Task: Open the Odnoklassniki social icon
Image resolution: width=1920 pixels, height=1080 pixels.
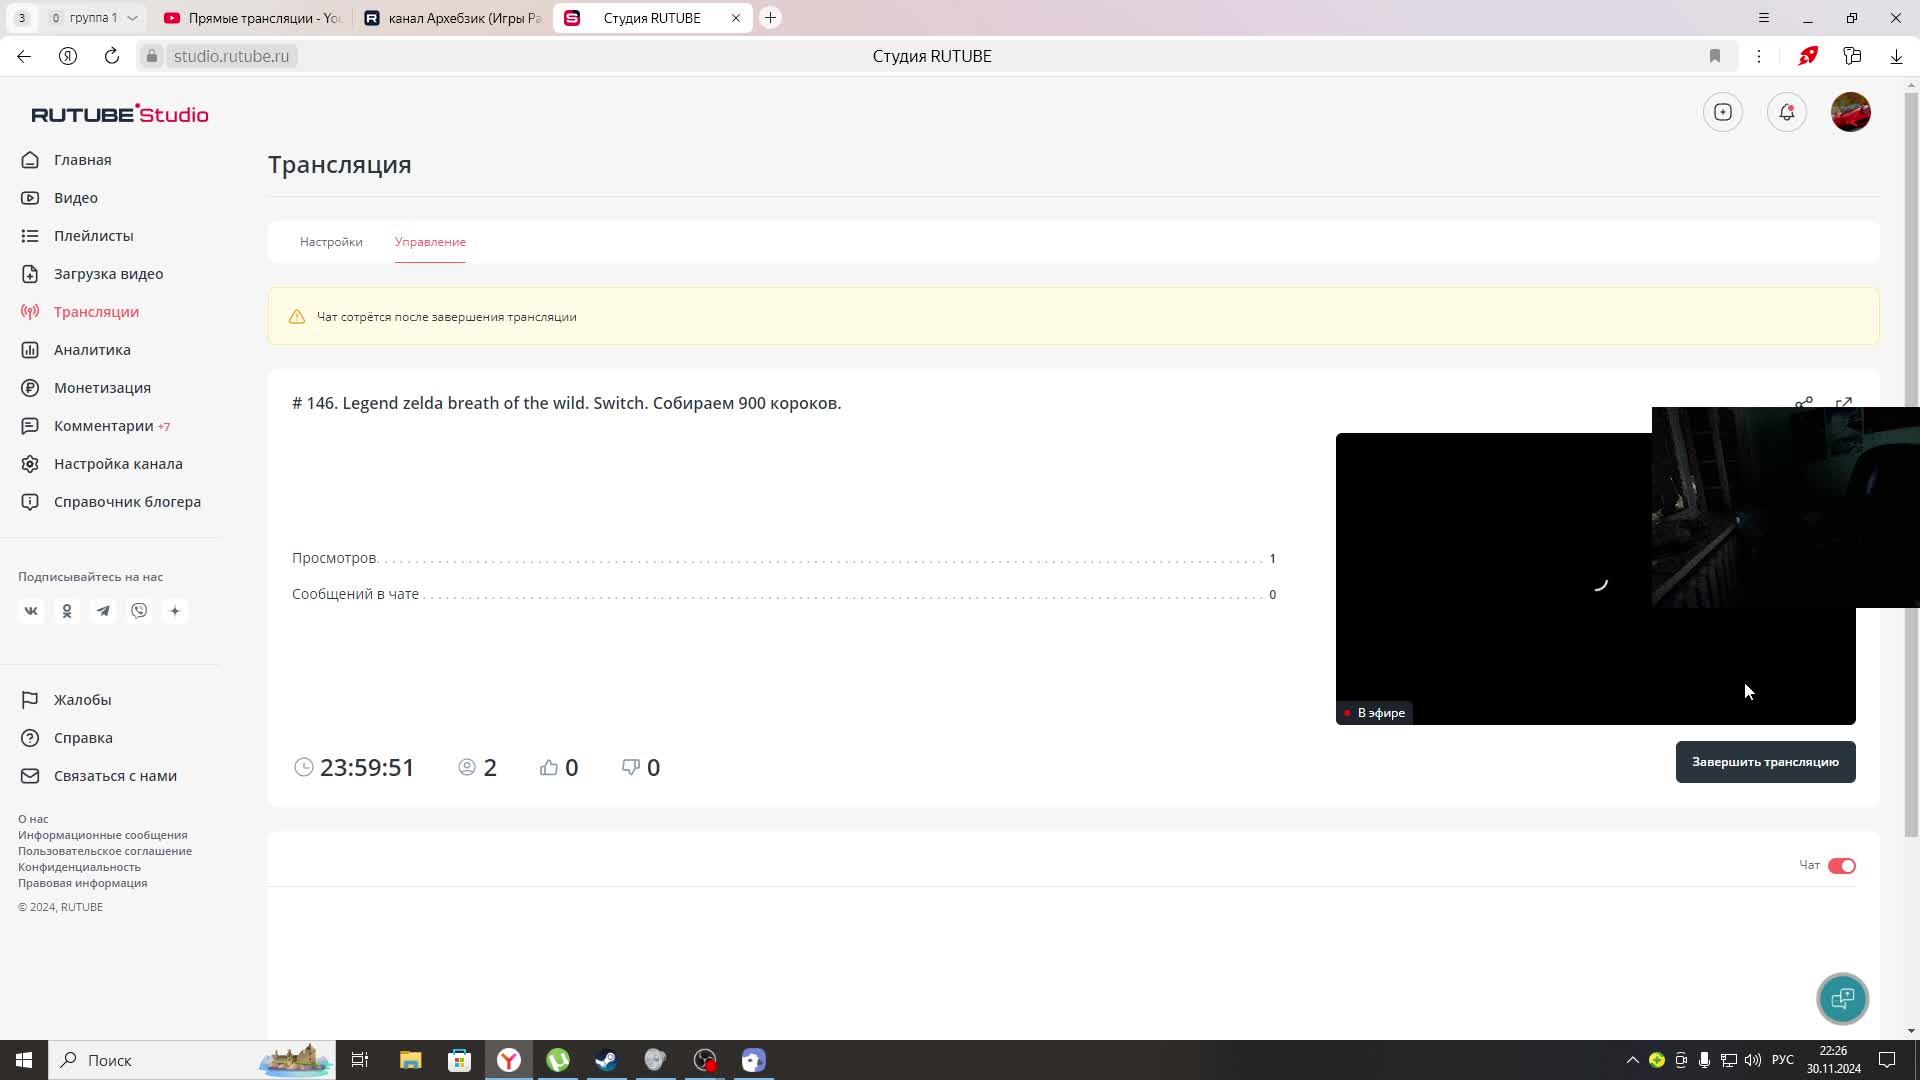Action: coord(67,611)
